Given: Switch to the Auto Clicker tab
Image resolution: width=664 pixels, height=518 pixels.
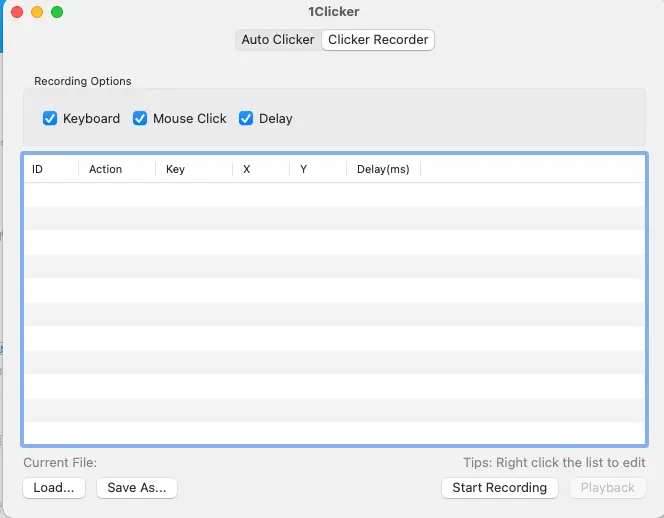Looking at the screenshot, I should pyautogui.click(x=278, y=40).
